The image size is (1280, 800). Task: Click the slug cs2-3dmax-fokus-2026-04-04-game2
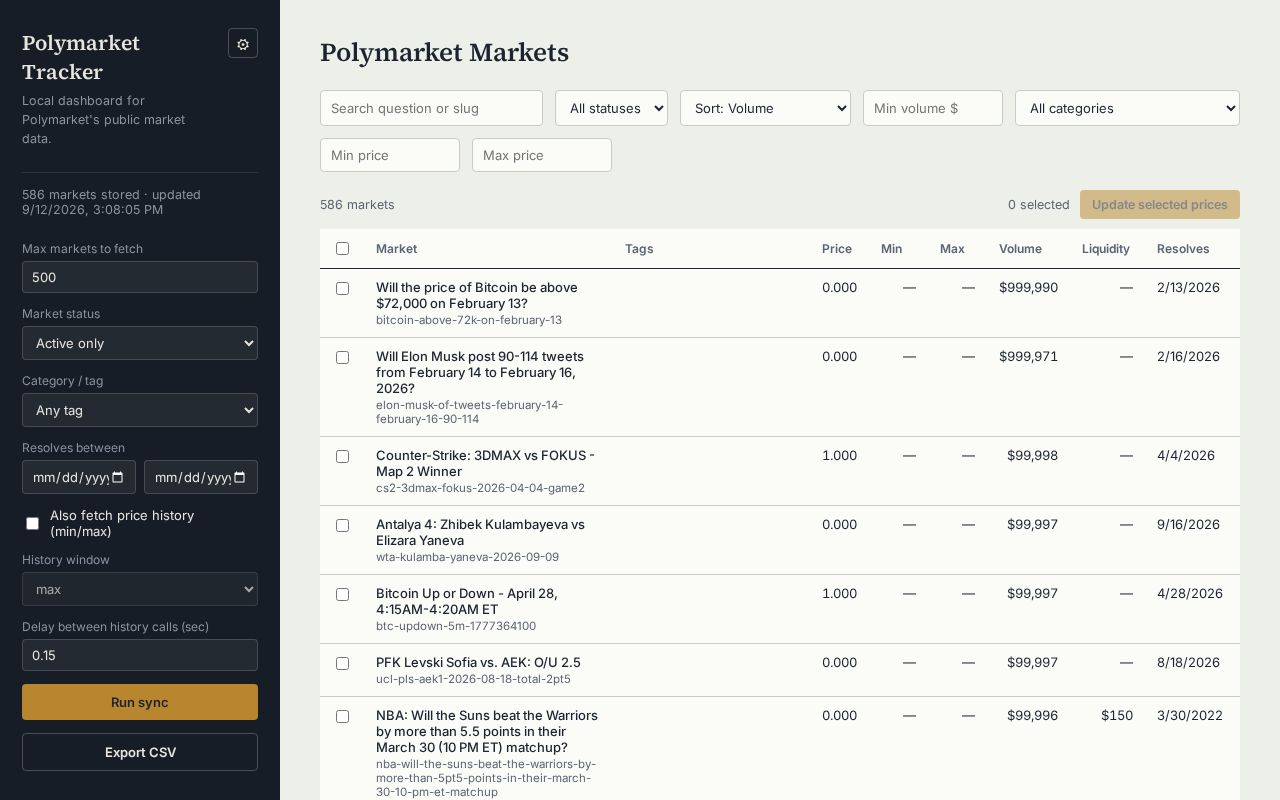click(x=480, y=488)
